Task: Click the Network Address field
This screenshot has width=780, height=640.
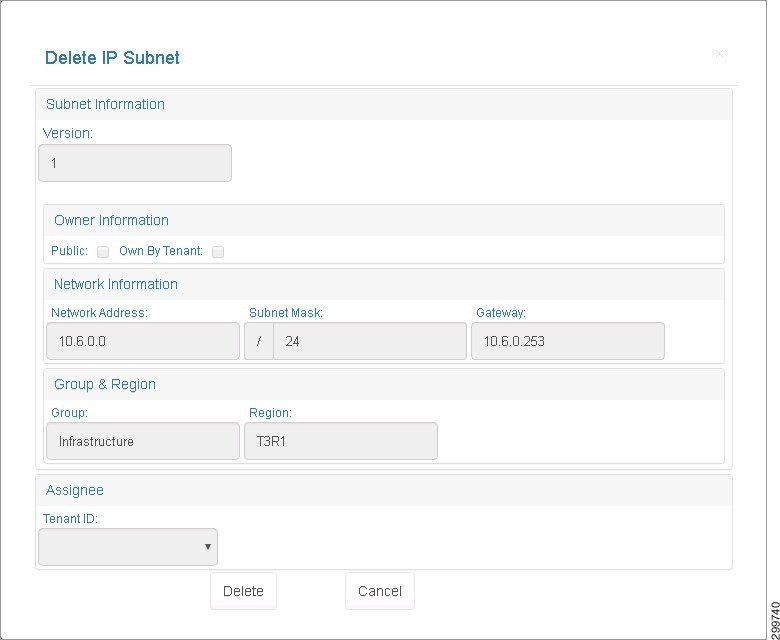Action: (x=143, y=341)
